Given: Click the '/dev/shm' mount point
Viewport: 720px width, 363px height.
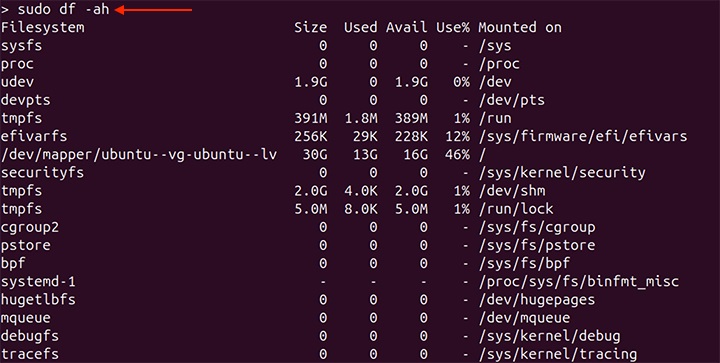Looking at the screenshot, I should coord(512,191).
